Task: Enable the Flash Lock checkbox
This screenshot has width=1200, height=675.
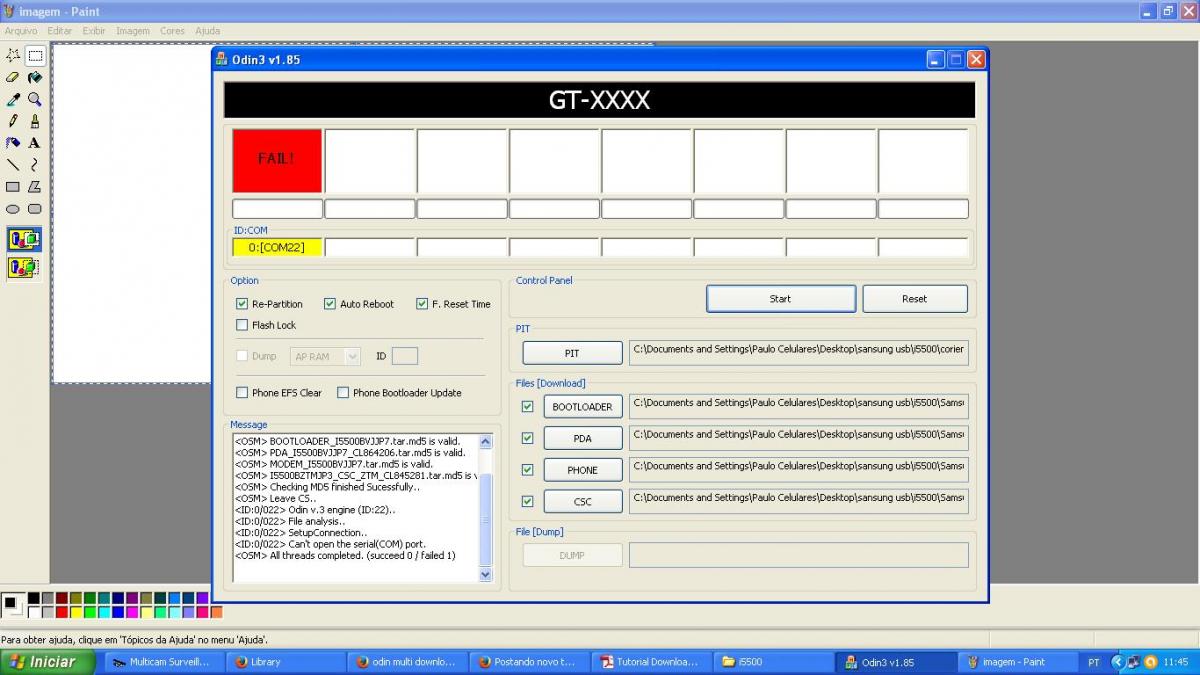Action: [x=241, y=325]
